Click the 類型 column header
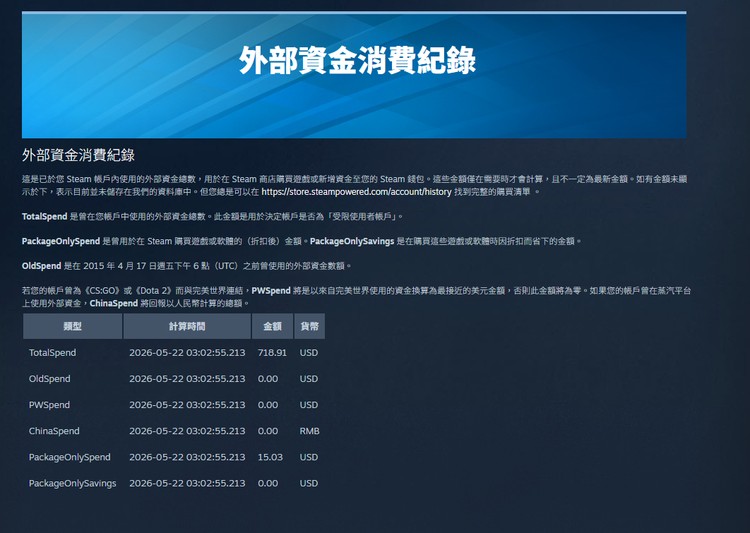Viewport: 750px width, 533px height. pyautogui.click(x=73, y=326)
